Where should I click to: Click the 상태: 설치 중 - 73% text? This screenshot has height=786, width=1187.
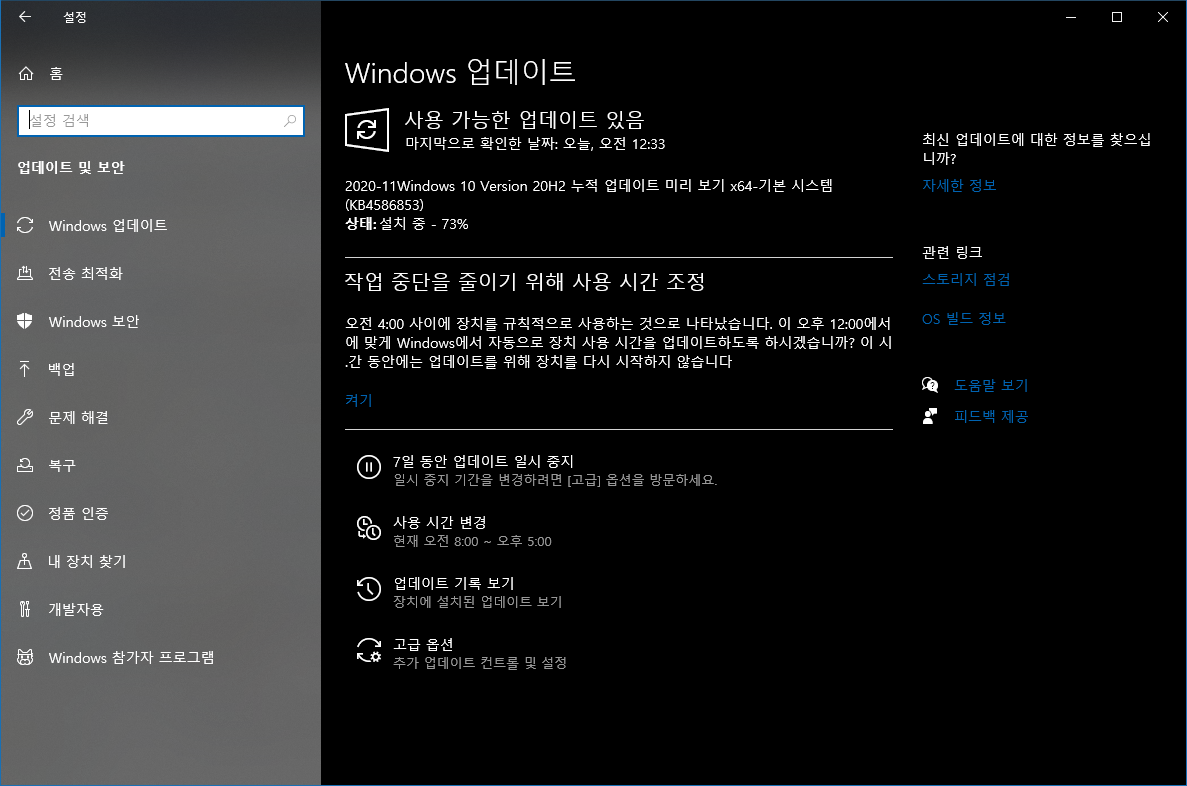click(x=407, y=223)
